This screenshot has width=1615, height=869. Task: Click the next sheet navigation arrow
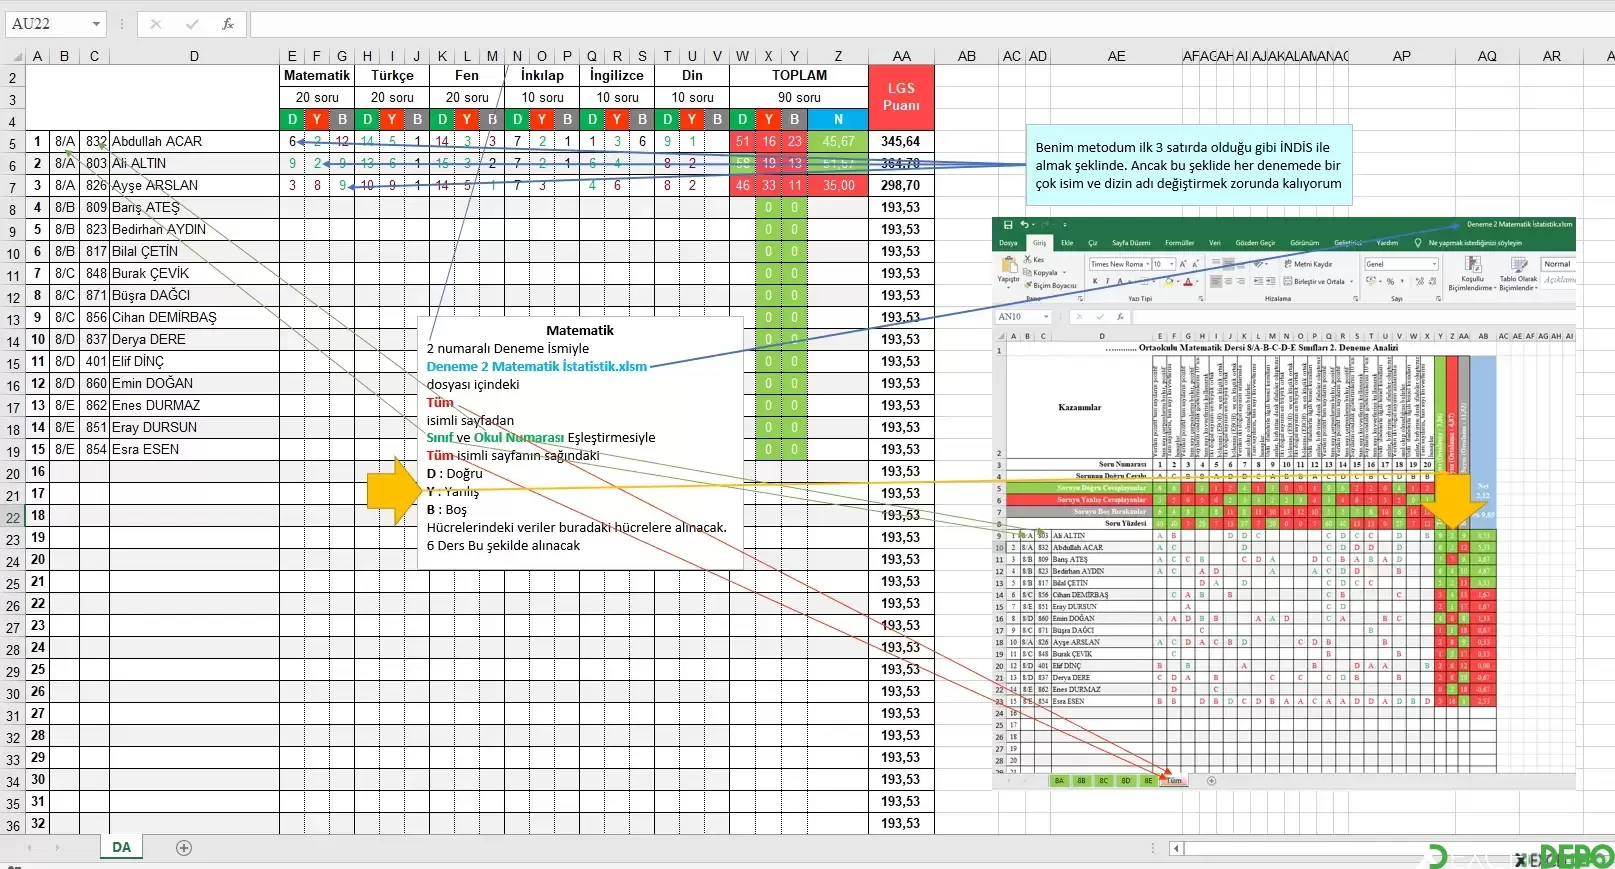coord(58,848)
